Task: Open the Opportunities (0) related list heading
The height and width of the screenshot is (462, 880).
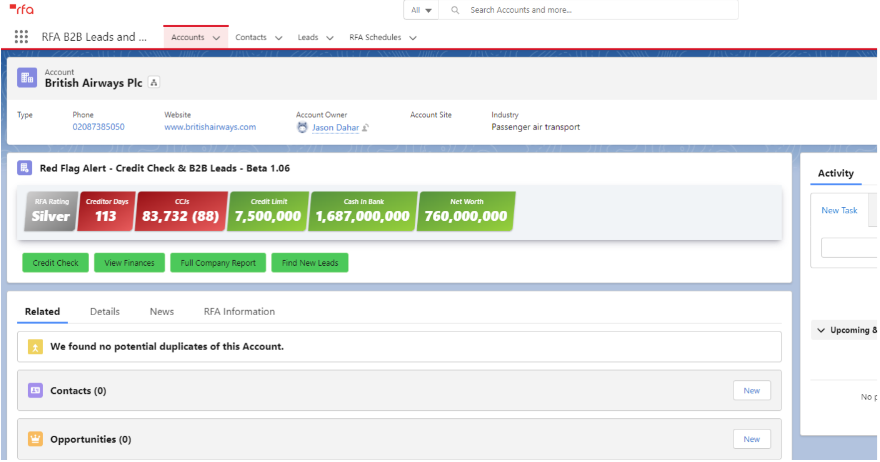Action: click(x=90, y=440)
